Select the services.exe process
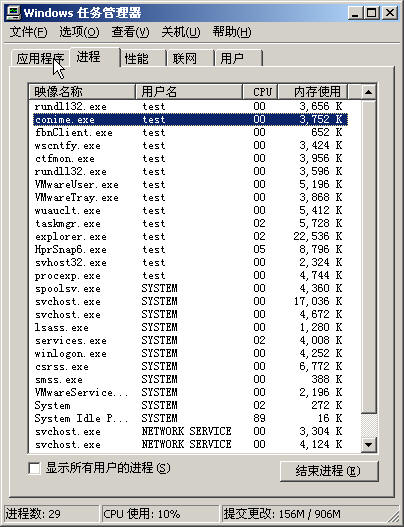Image resolution: width=404 pixels, height=527 pixels. pos(71,341)
